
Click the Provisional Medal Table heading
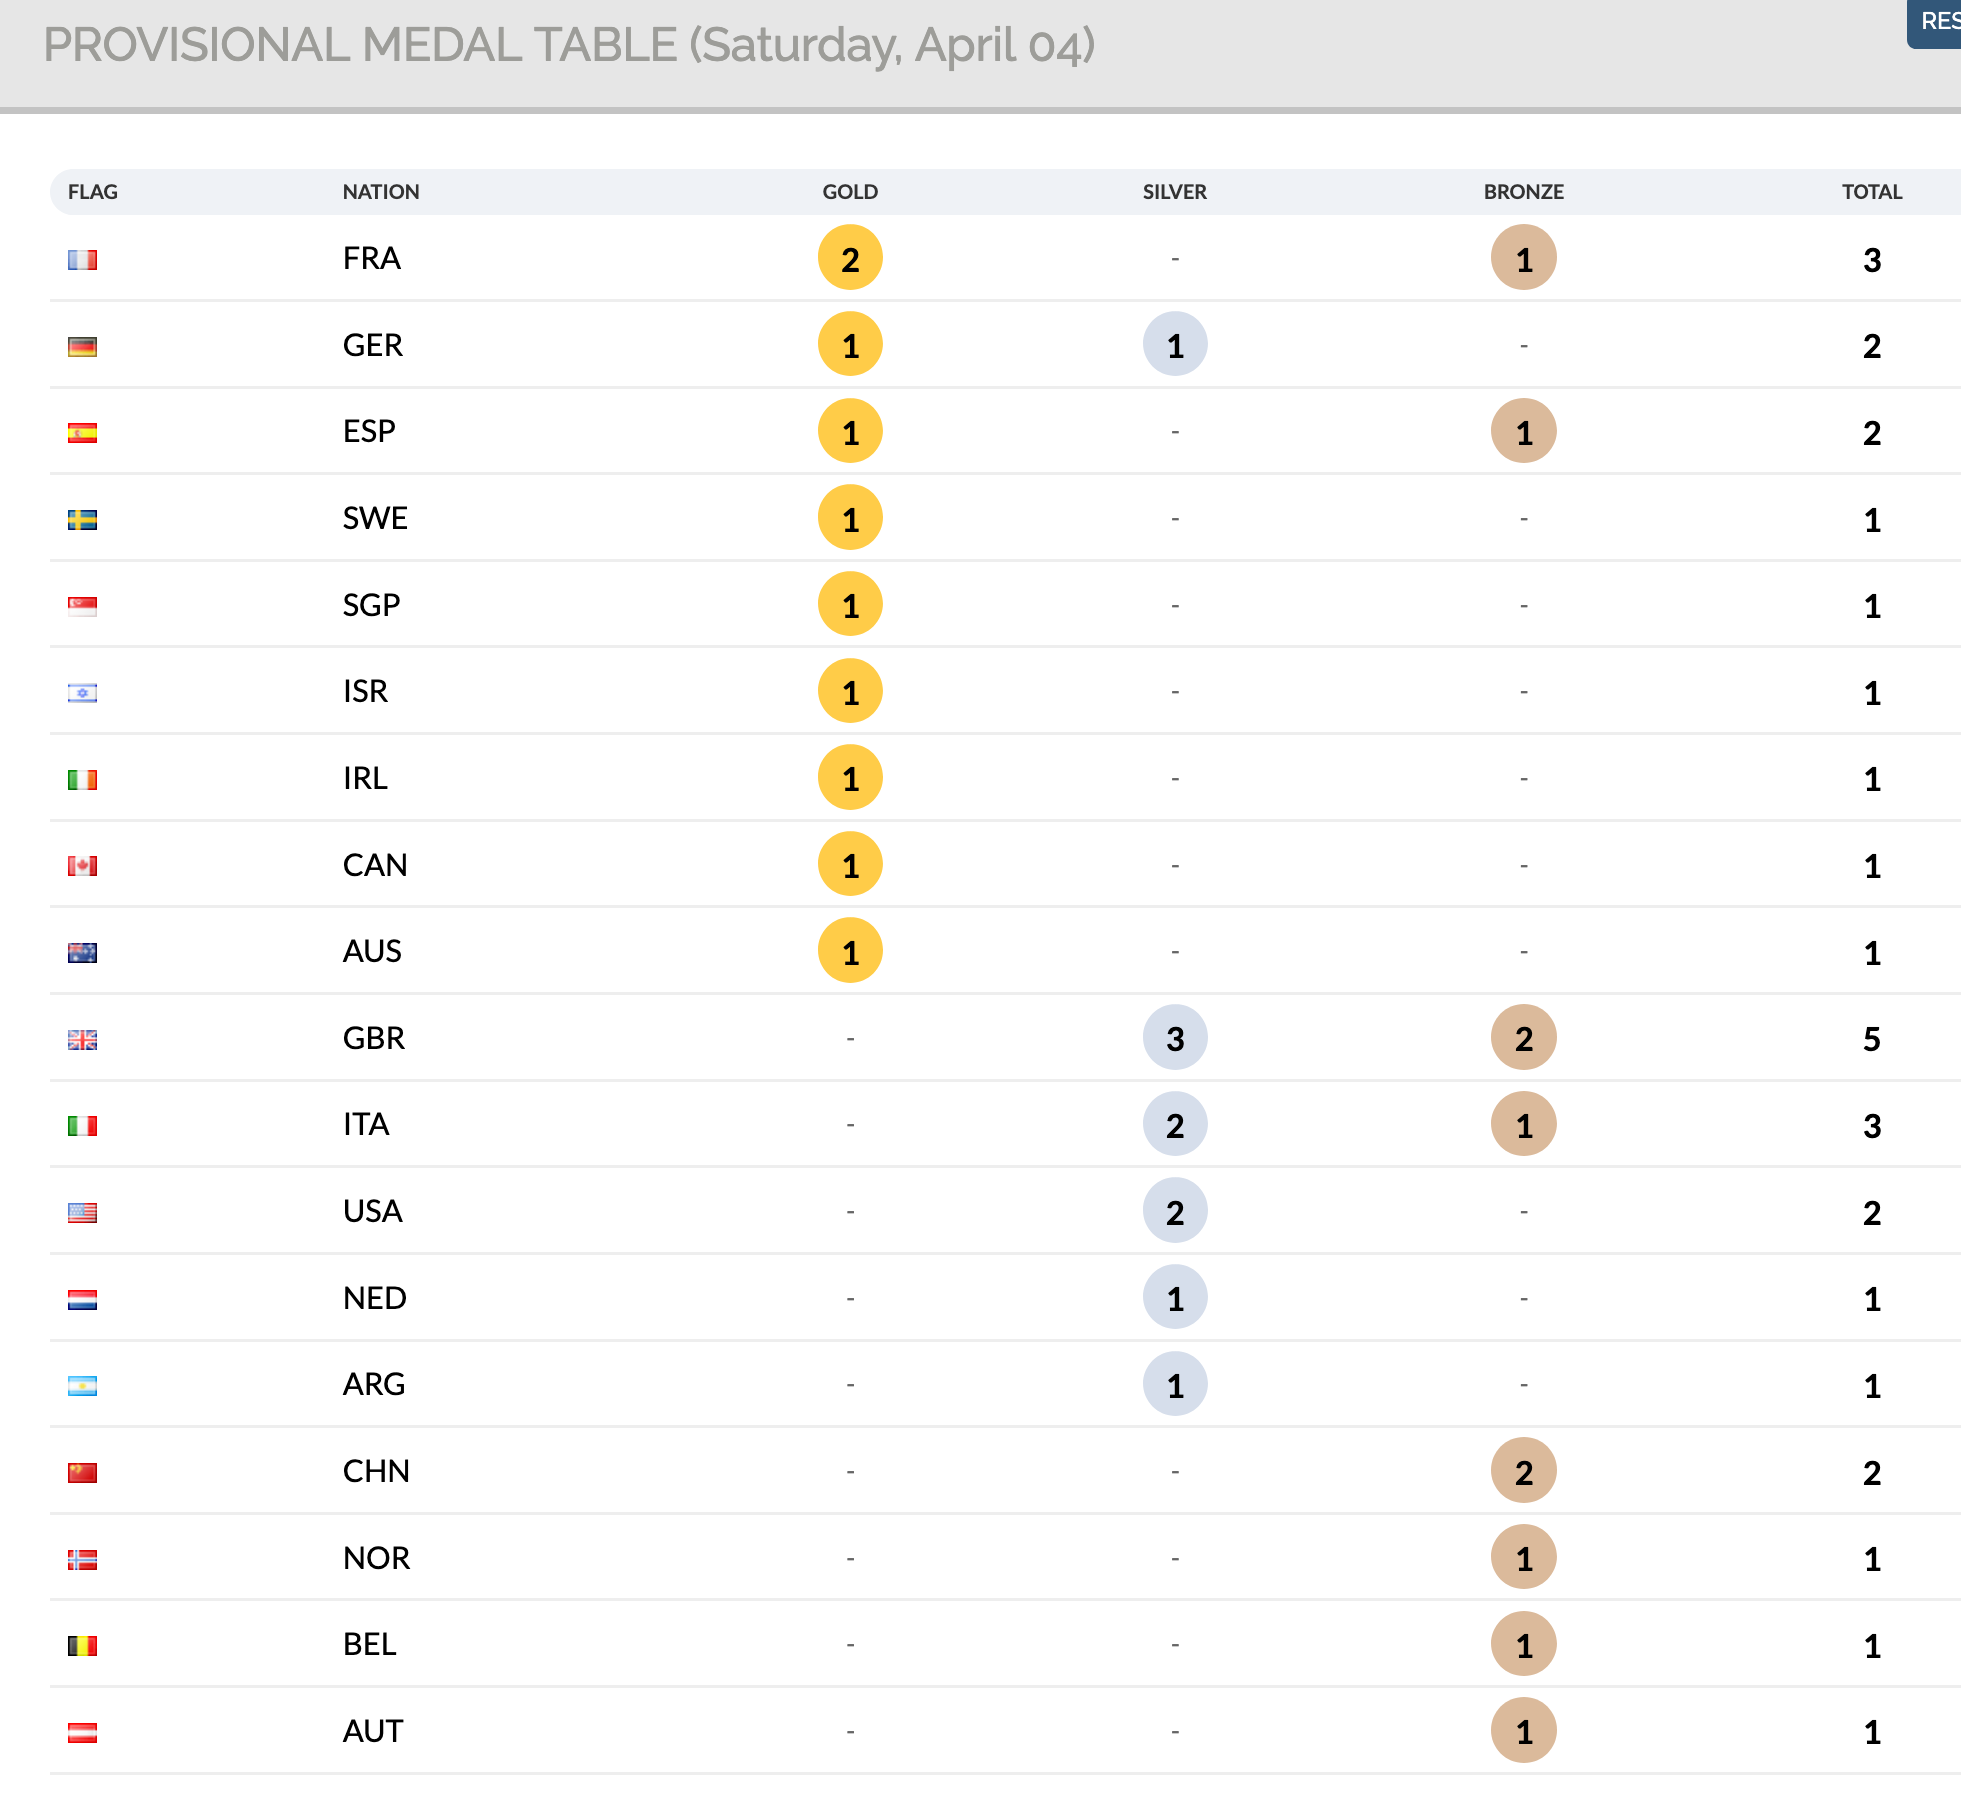(569, 46)
